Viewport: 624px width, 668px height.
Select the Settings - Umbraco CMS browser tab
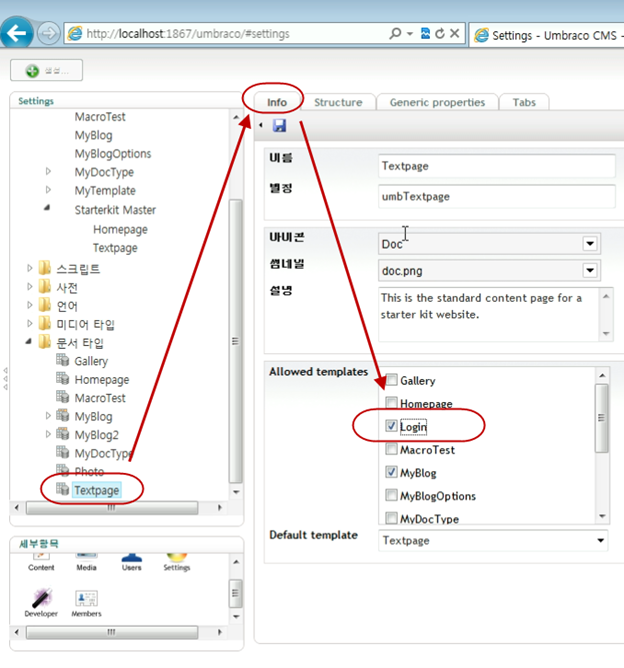point(547,35)
